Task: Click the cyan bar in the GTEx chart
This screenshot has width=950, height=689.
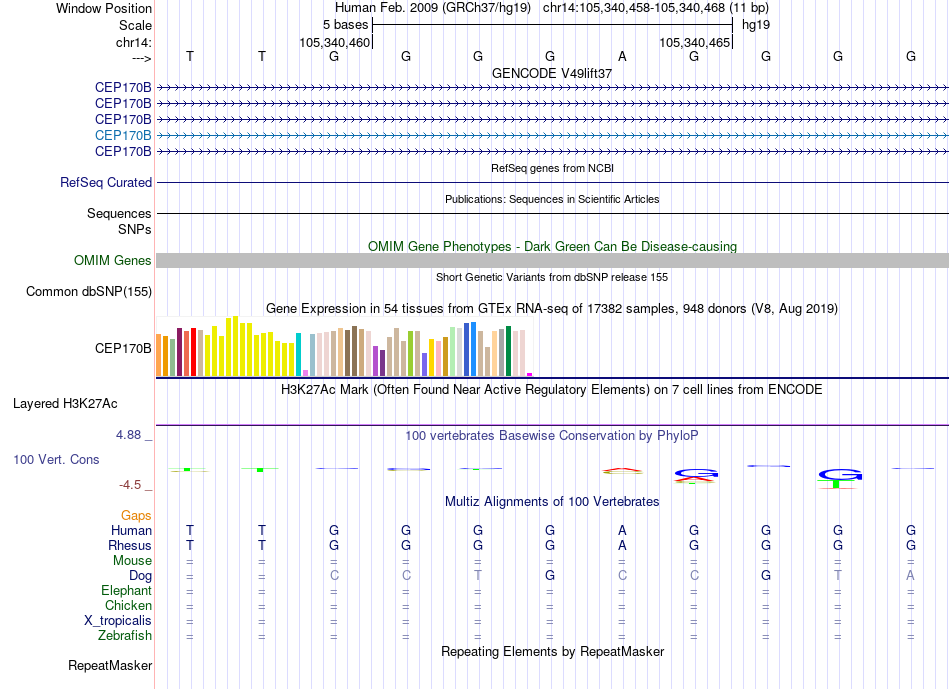Action: point(298,354)
